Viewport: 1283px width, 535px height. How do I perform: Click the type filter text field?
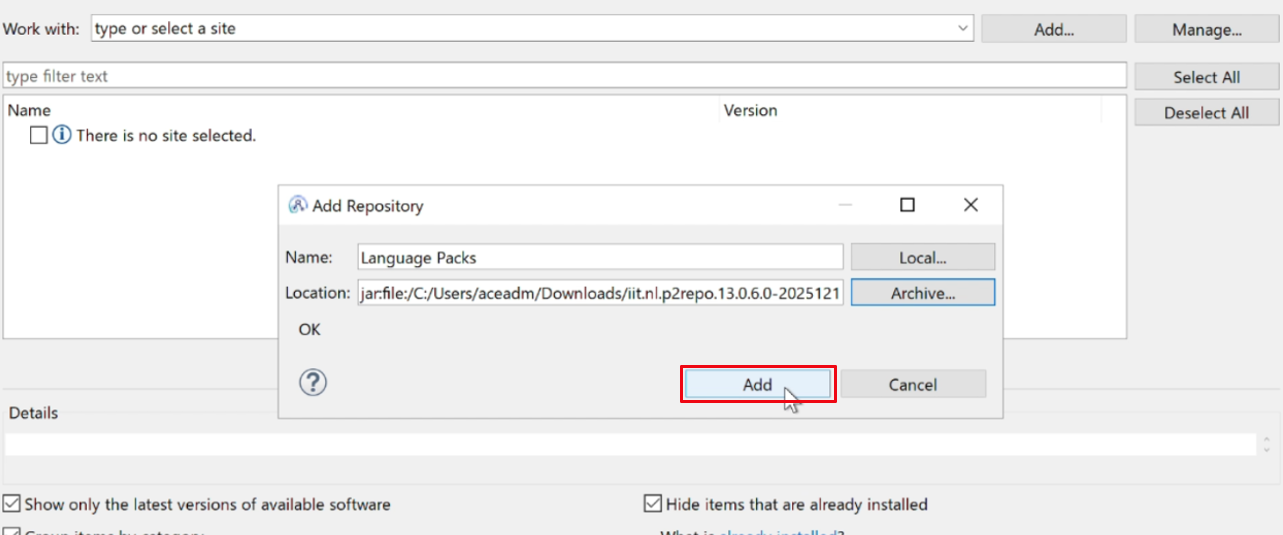pos(565,76)
